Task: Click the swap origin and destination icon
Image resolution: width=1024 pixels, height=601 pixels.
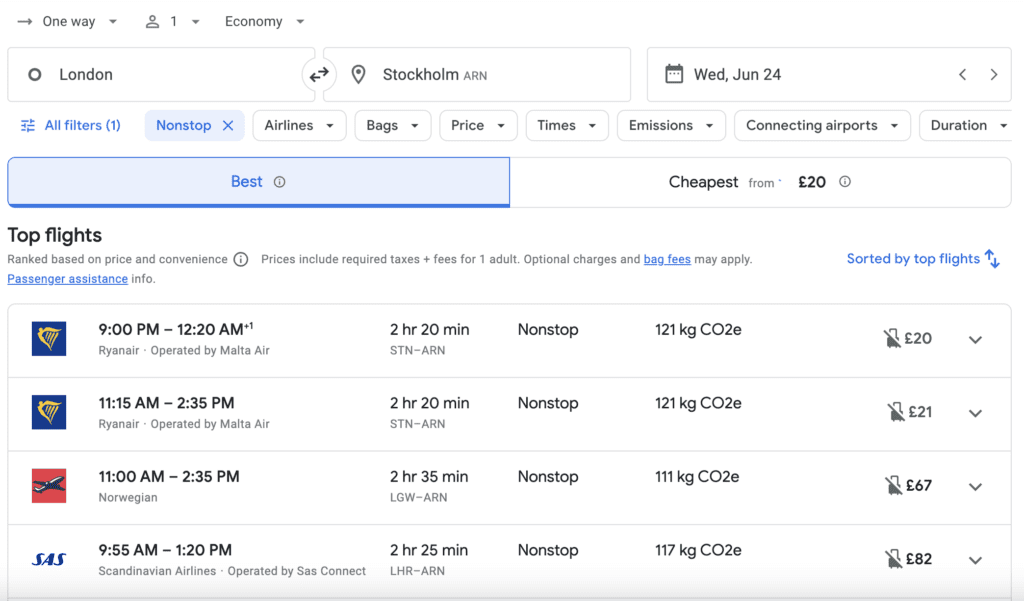Action: pyautogui.click(x=318, y=73)
